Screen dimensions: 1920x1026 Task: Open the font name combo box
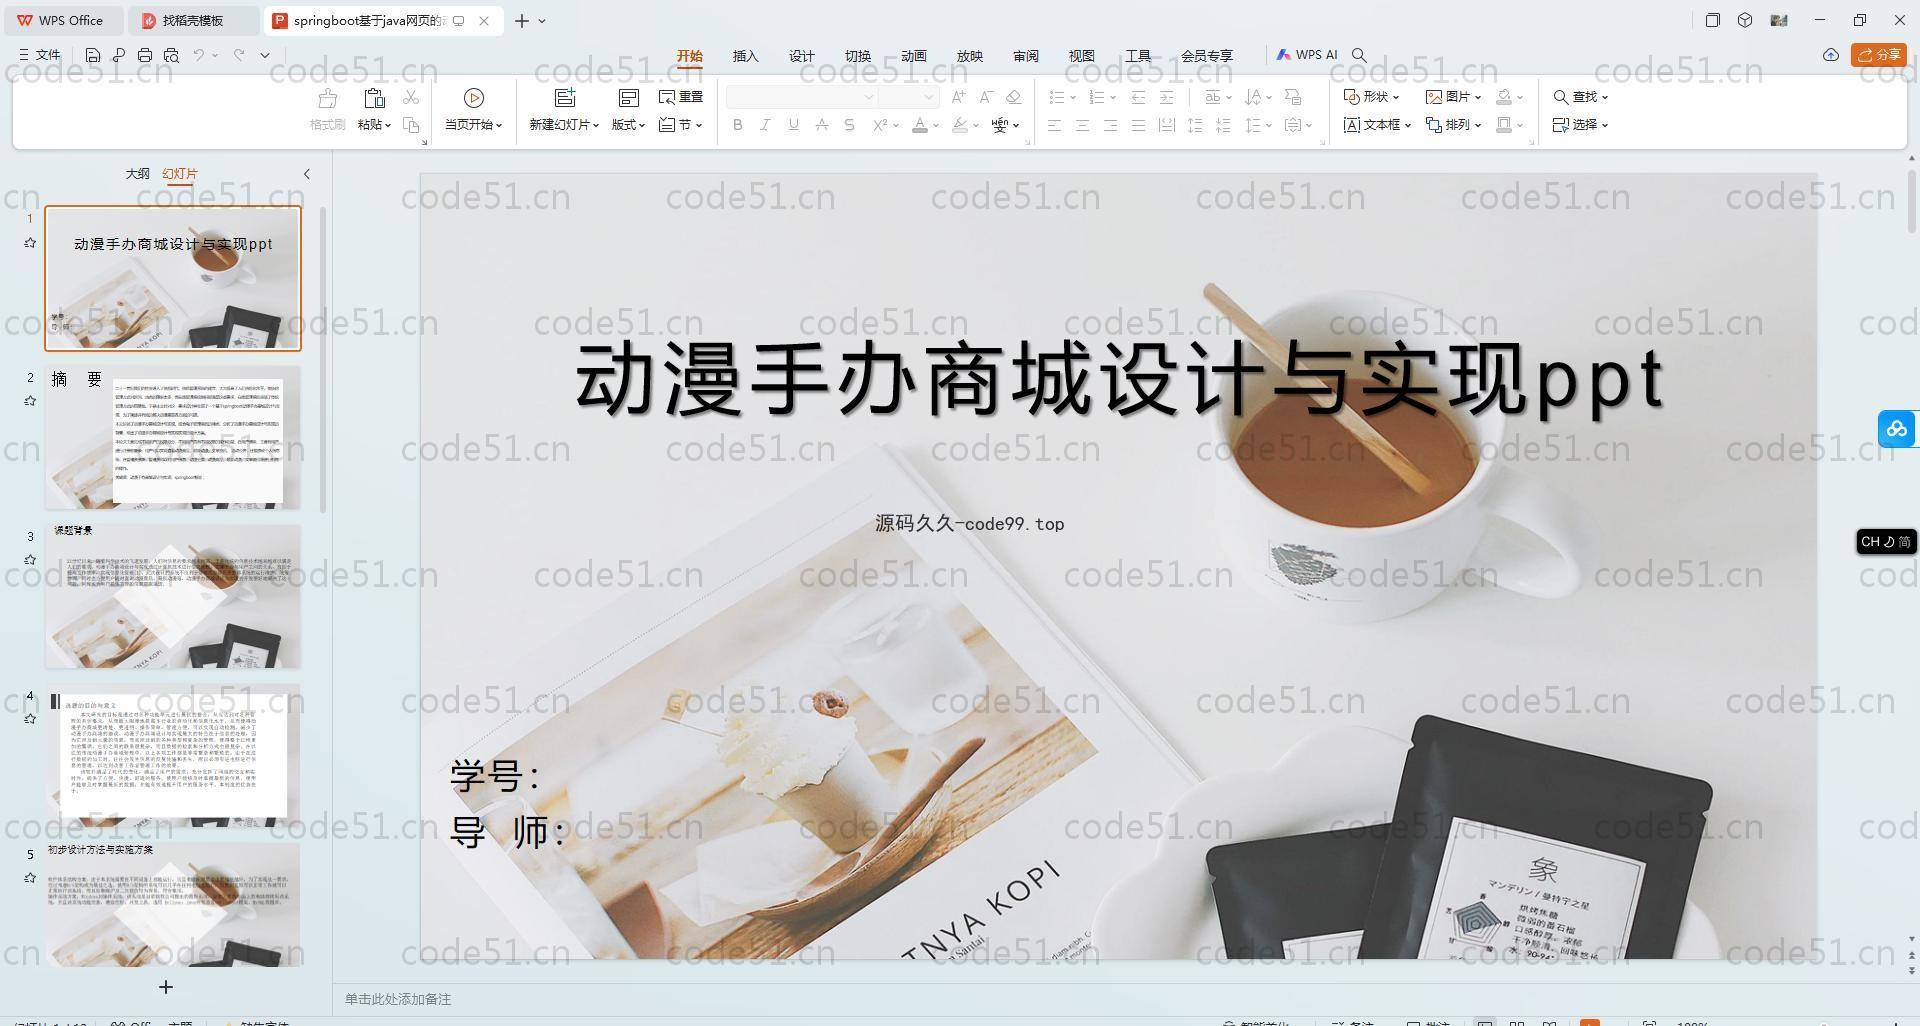801,97
